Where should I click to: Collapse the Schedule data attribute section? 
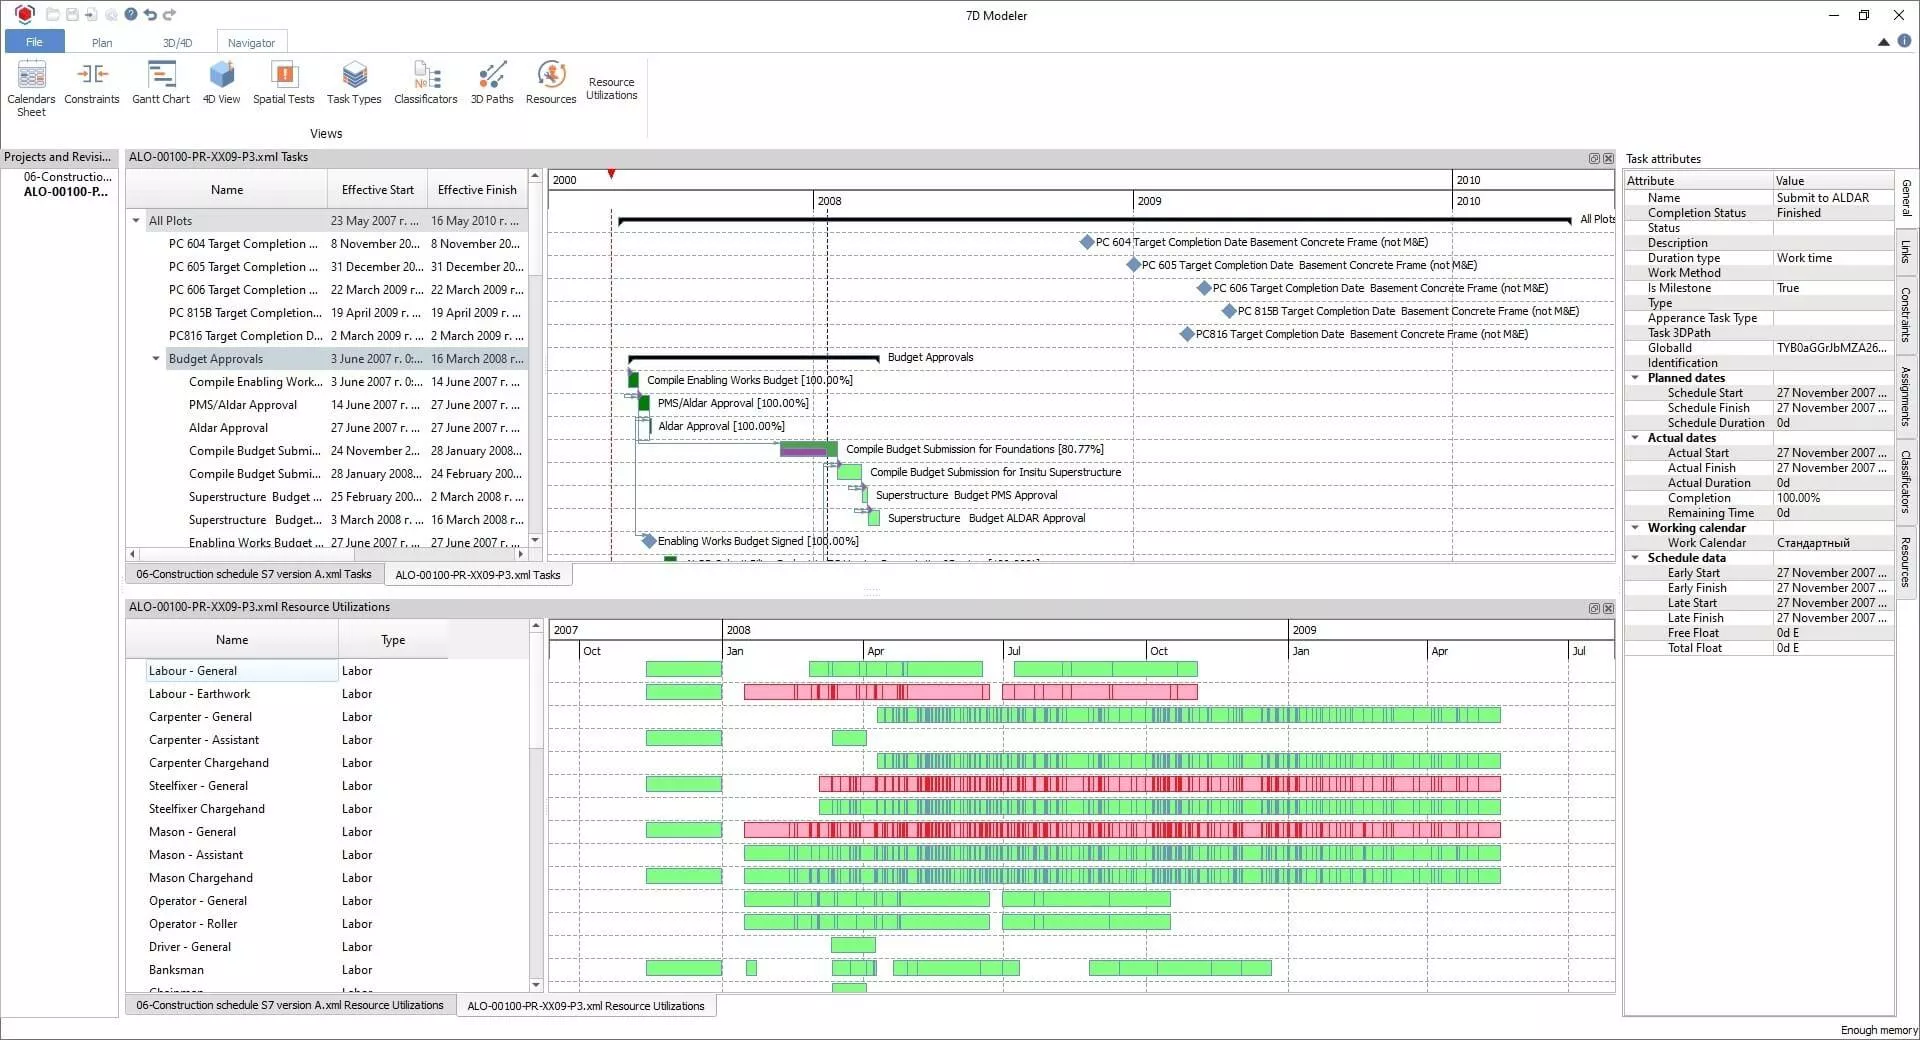click(1635, 558)
